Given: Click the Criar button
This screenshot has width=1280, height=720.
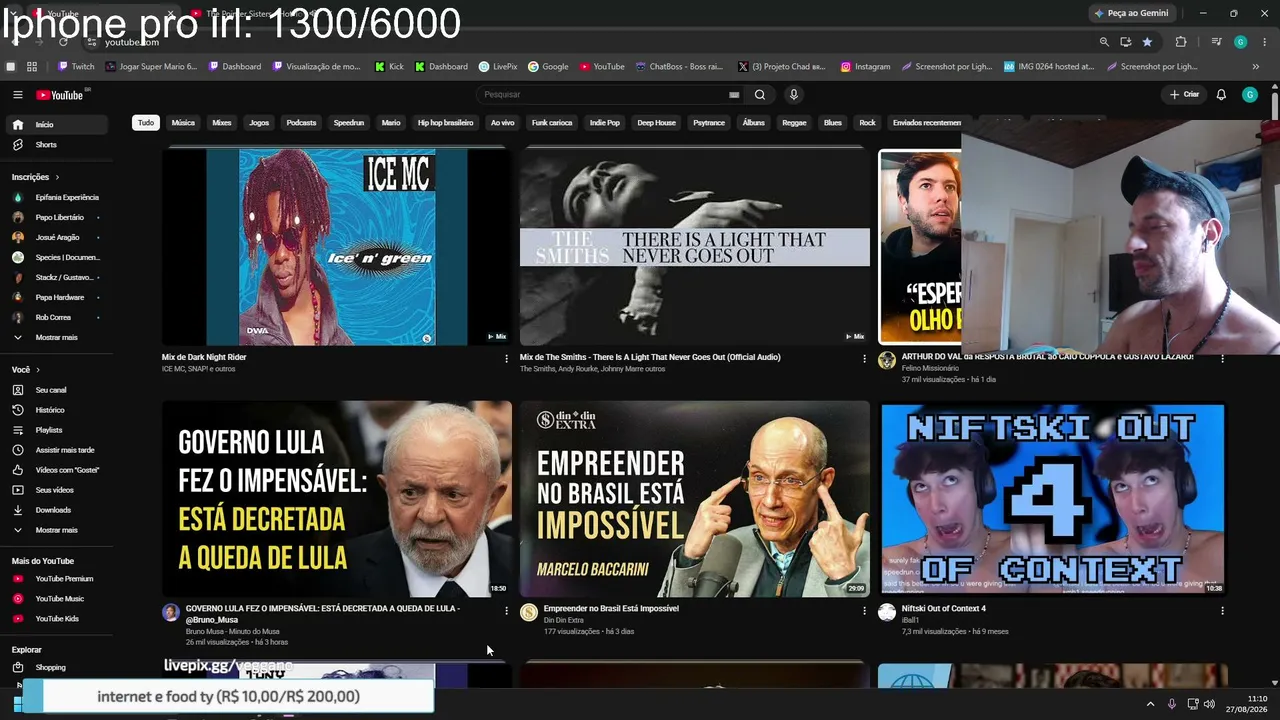Looking at the screenshot, I should click(x=1184, y=95).
